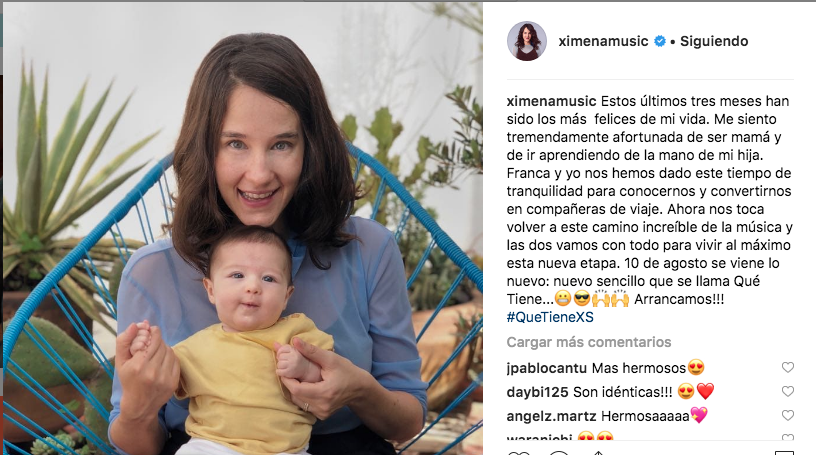
Task: Click the post photo of mother and baby
Action: point(243,229)
